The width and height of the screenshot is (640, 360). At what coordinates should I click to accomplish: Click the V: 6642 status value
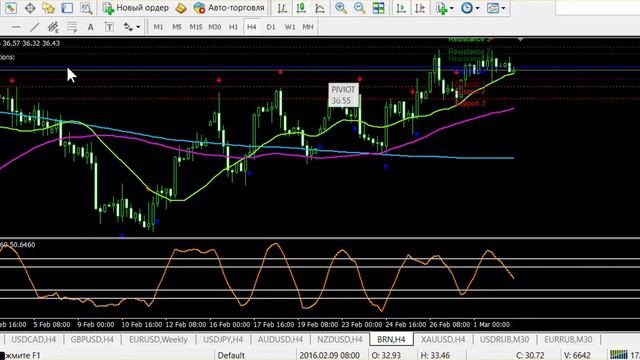(x=577, y=355)
